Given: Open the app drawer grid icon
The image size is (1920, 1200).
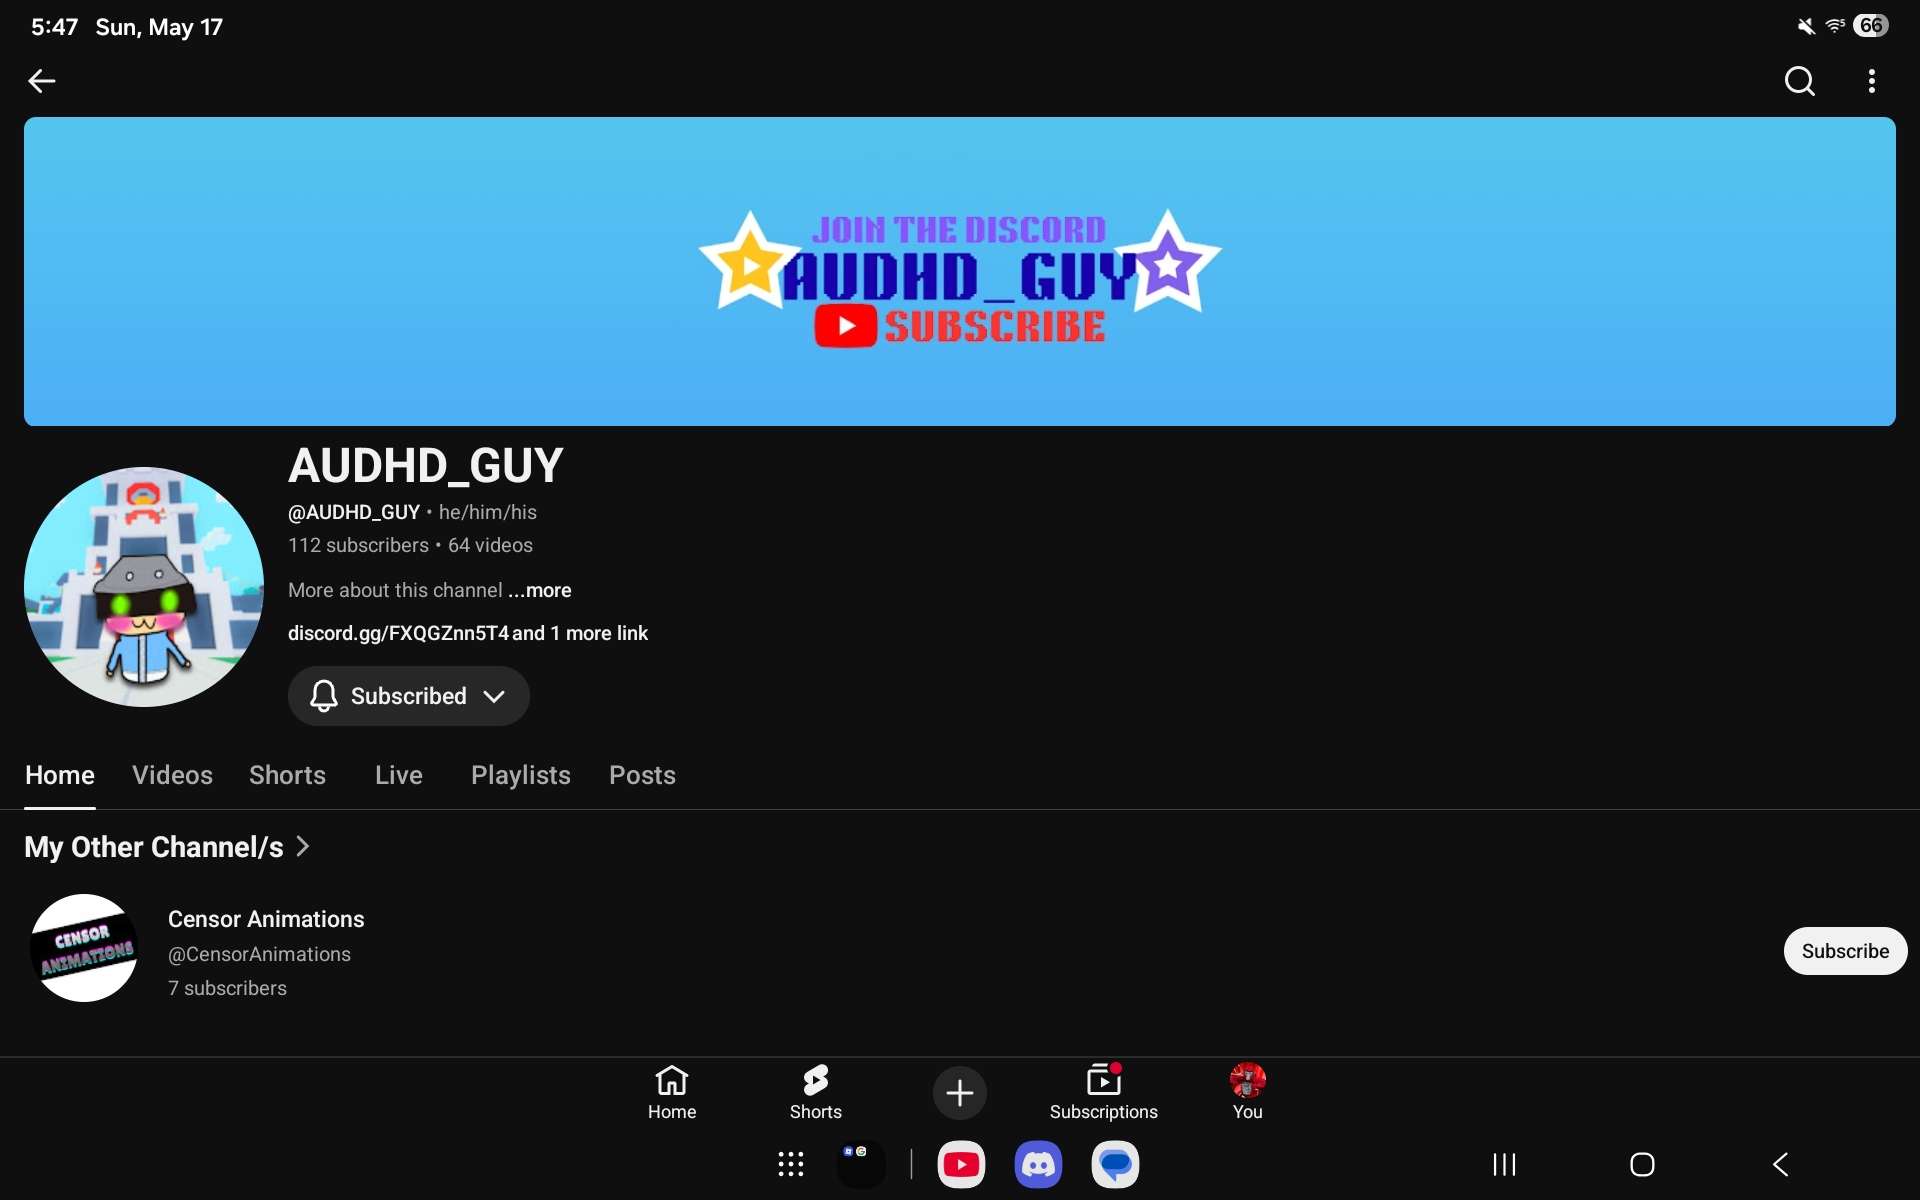Looking at the screenshot, I should [x=791, y=1164].
